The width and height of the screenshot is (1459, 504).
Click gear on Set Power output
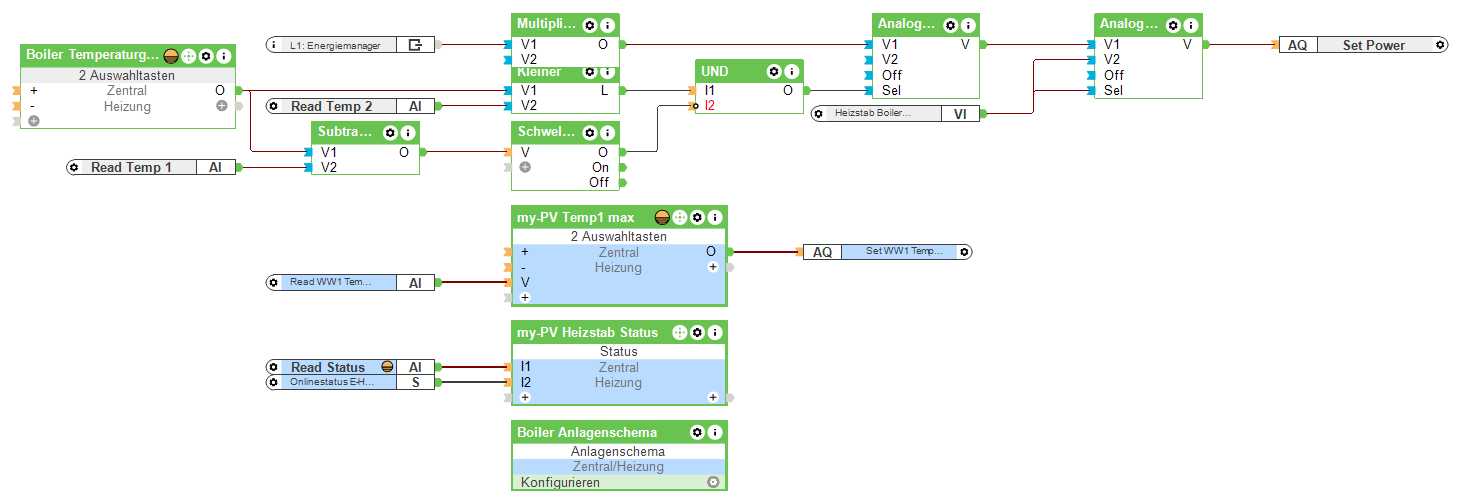tap(1440, 45)
